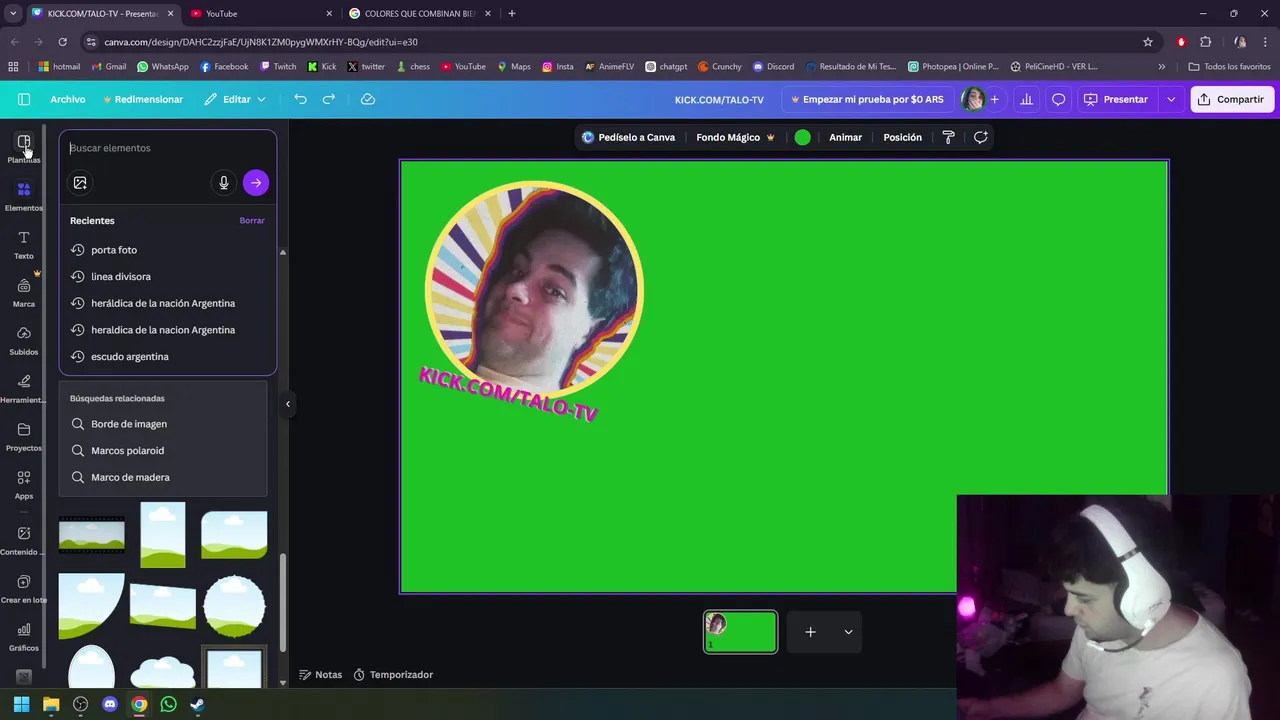Click the Buscar elementos search field
Image resolution: width=1280 pixels, height=720 pixels.
pyautogui.click(x=168, y=148)
